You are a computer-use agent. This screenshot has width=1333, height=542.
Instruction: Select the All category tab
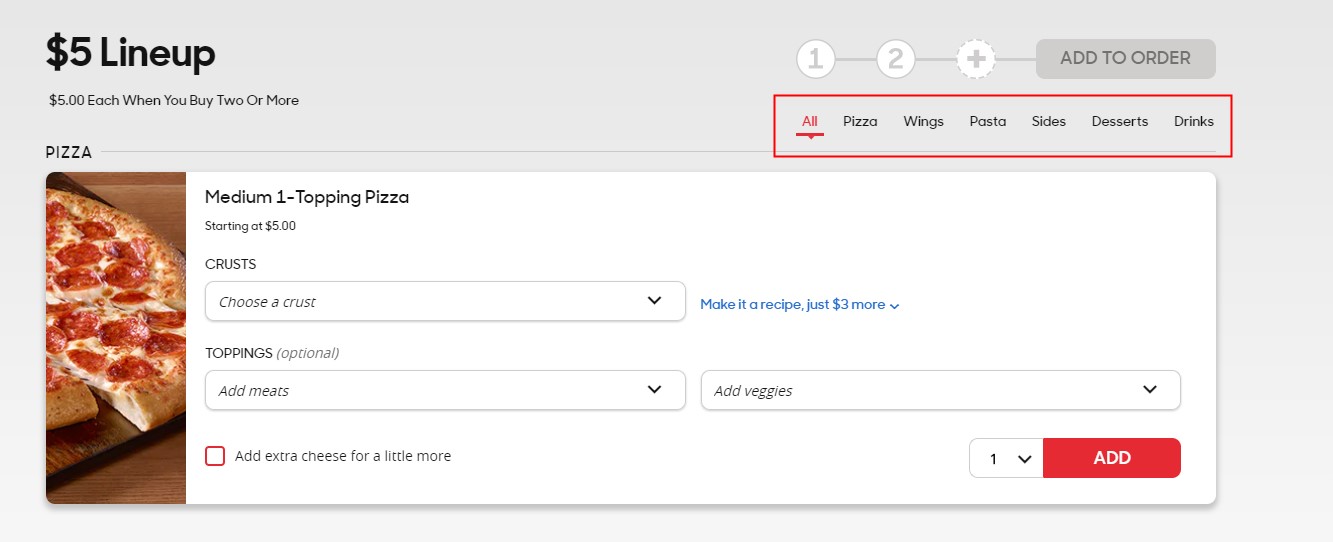pos(810,122)
